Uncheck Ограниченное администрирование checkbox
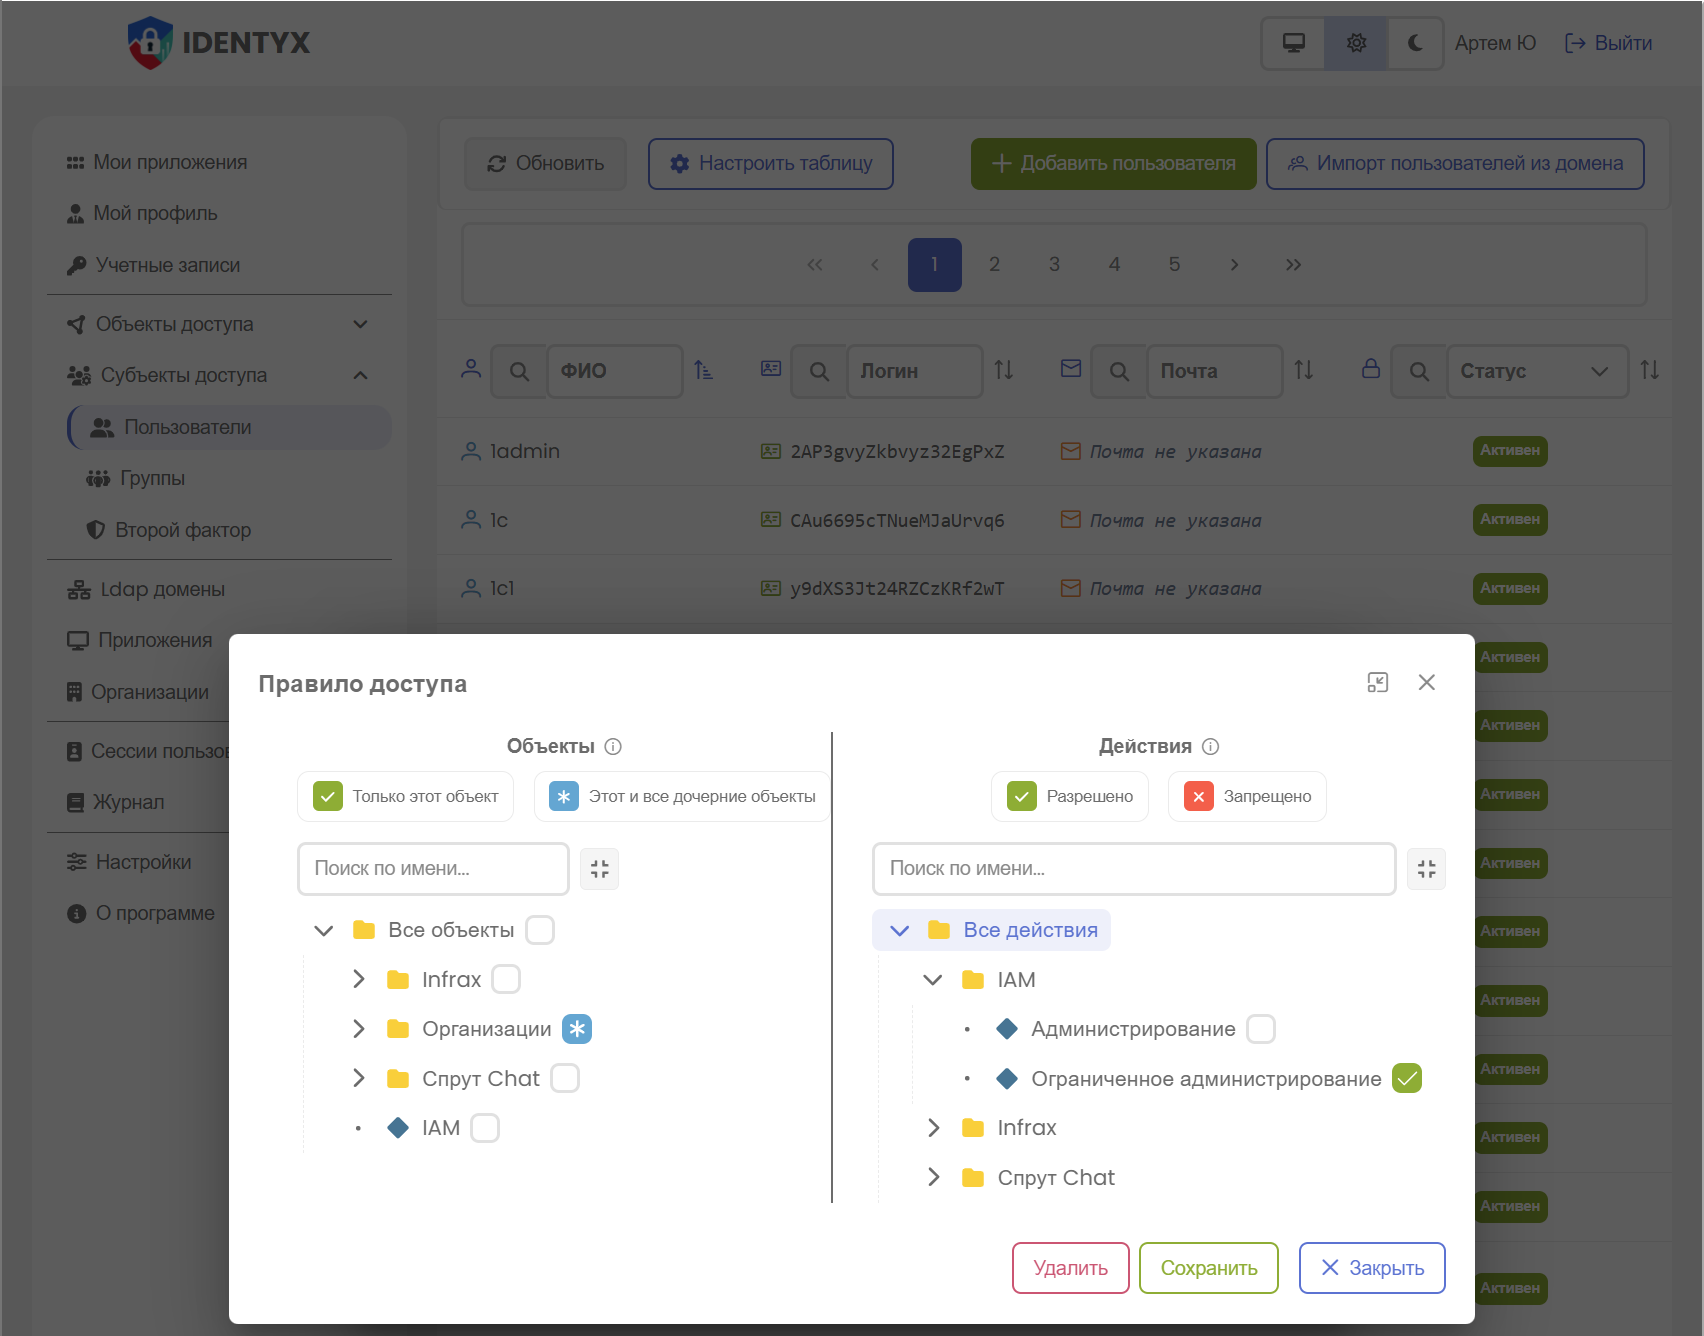This screenshot has height=1336, width=1704. point(1406,1079)
